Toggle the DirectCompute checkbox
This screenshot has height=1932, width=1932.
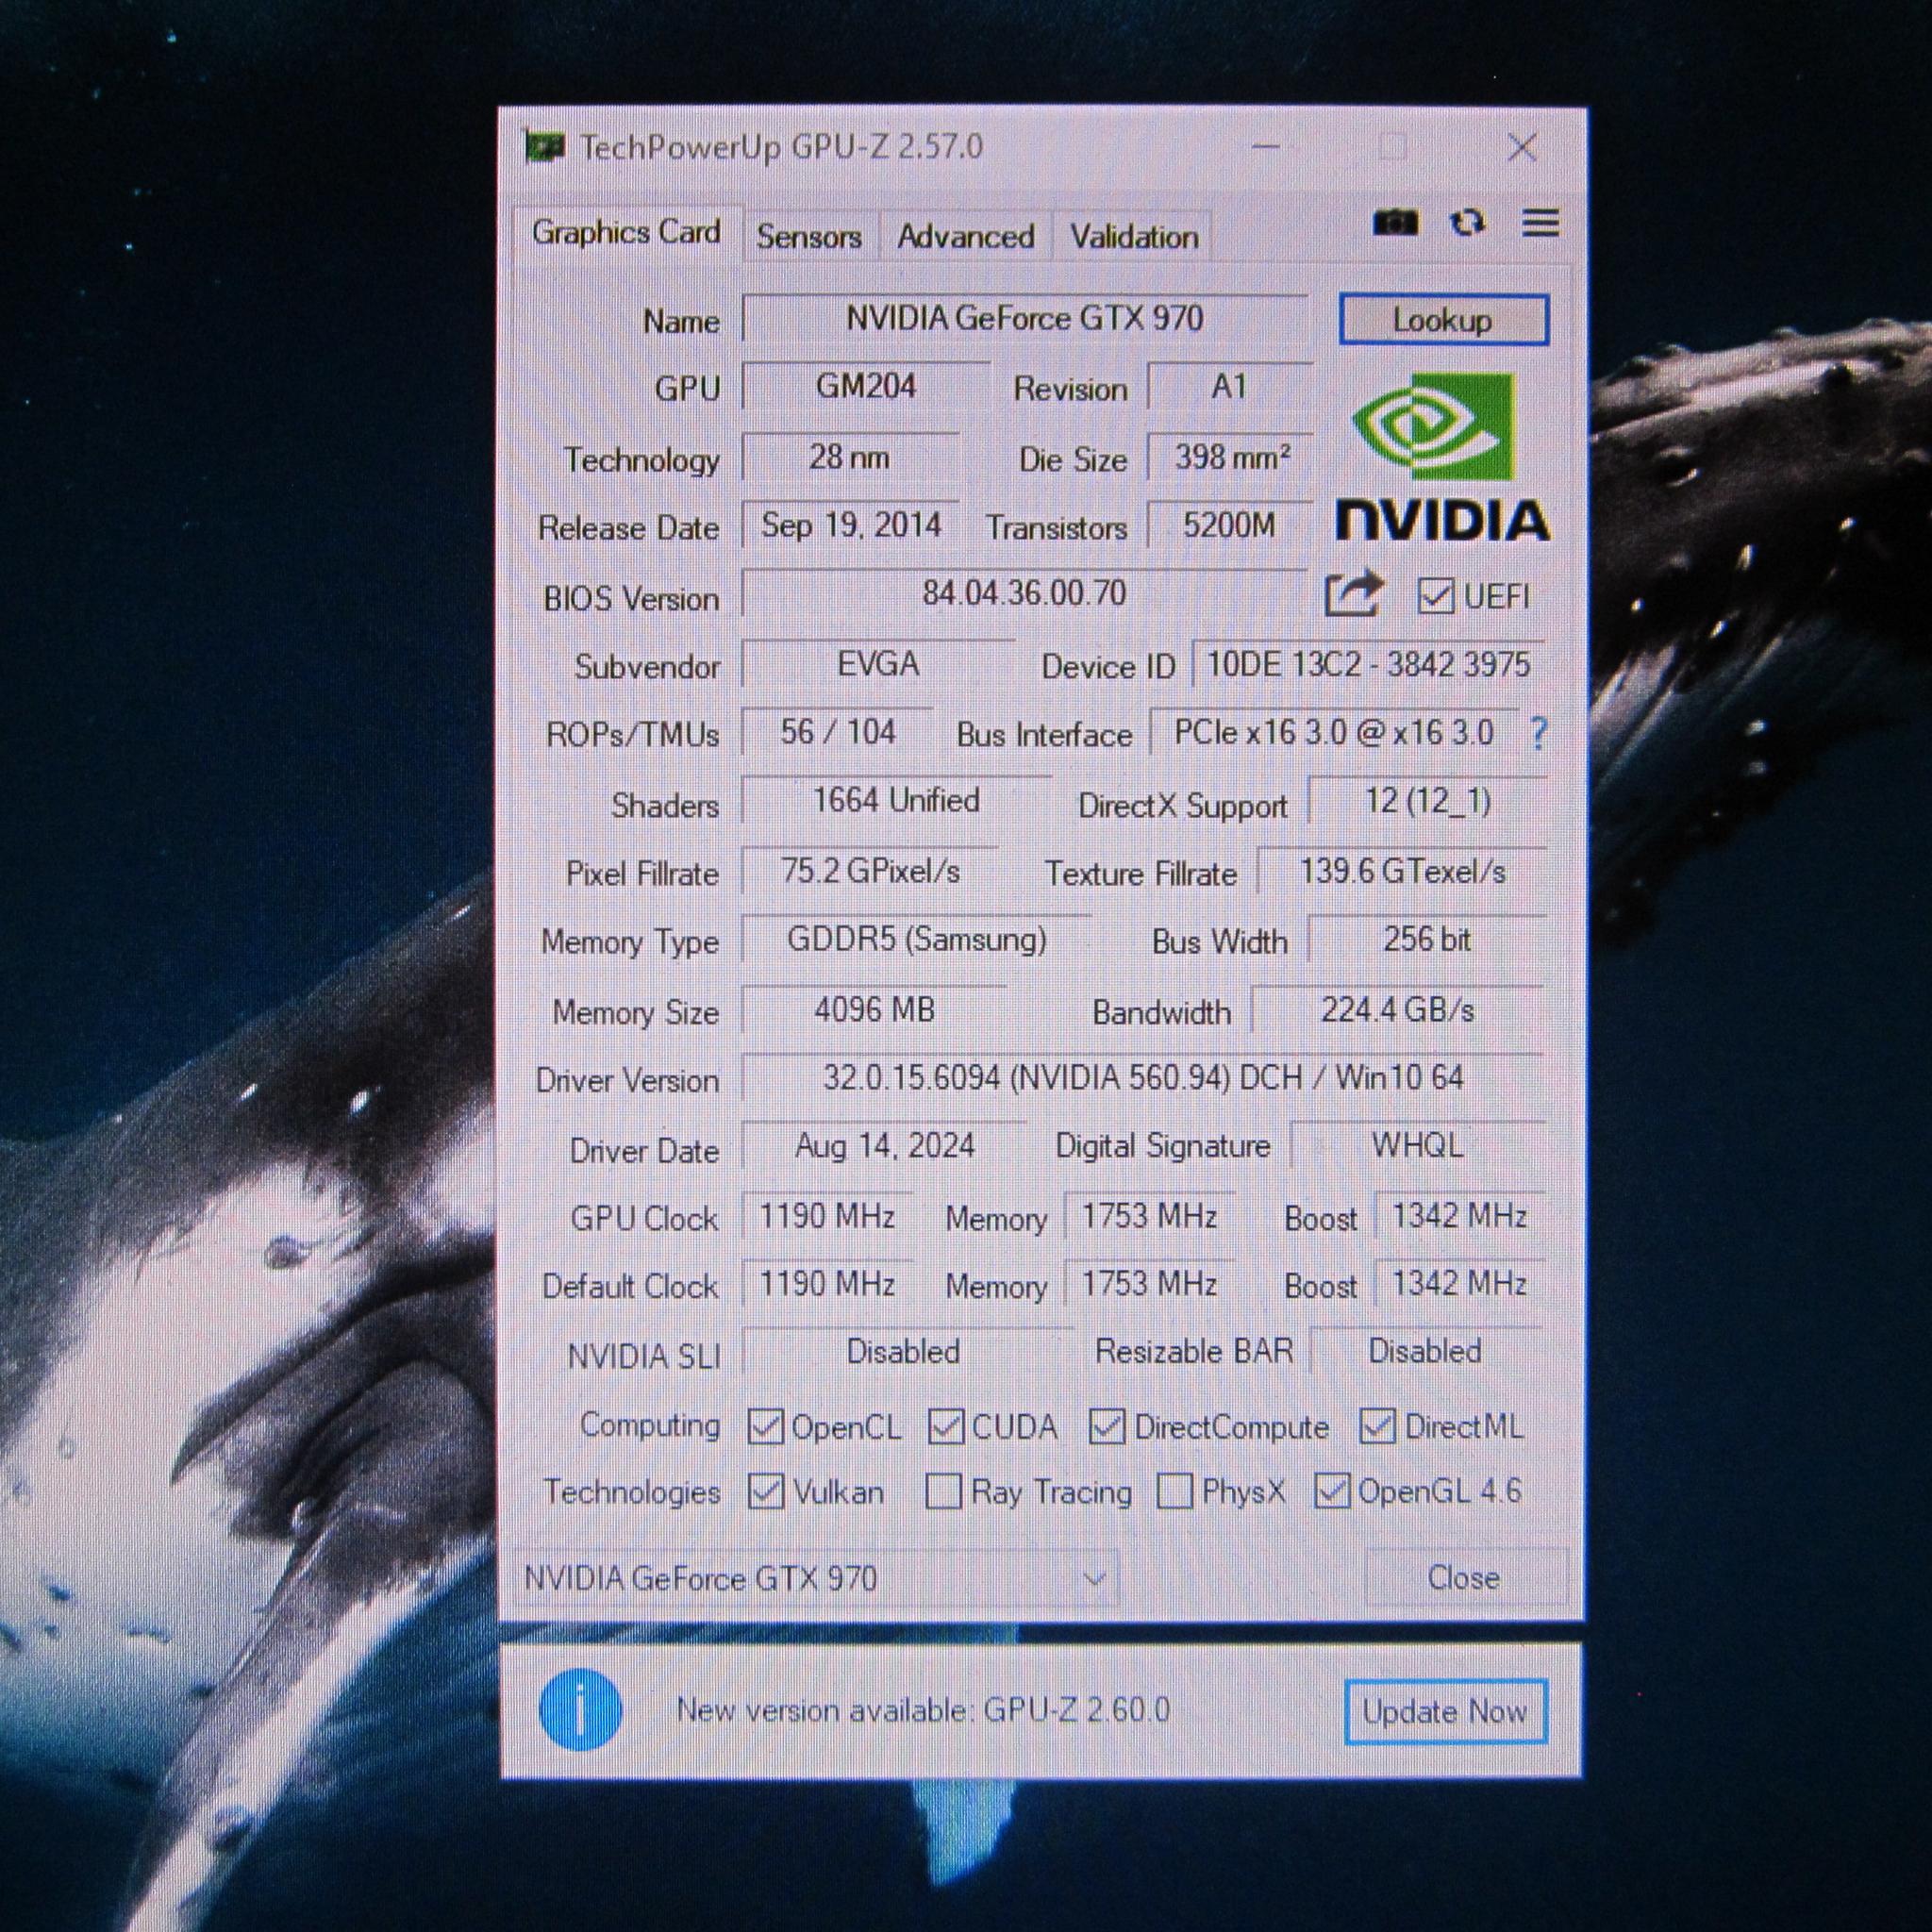point(1106,1426)
